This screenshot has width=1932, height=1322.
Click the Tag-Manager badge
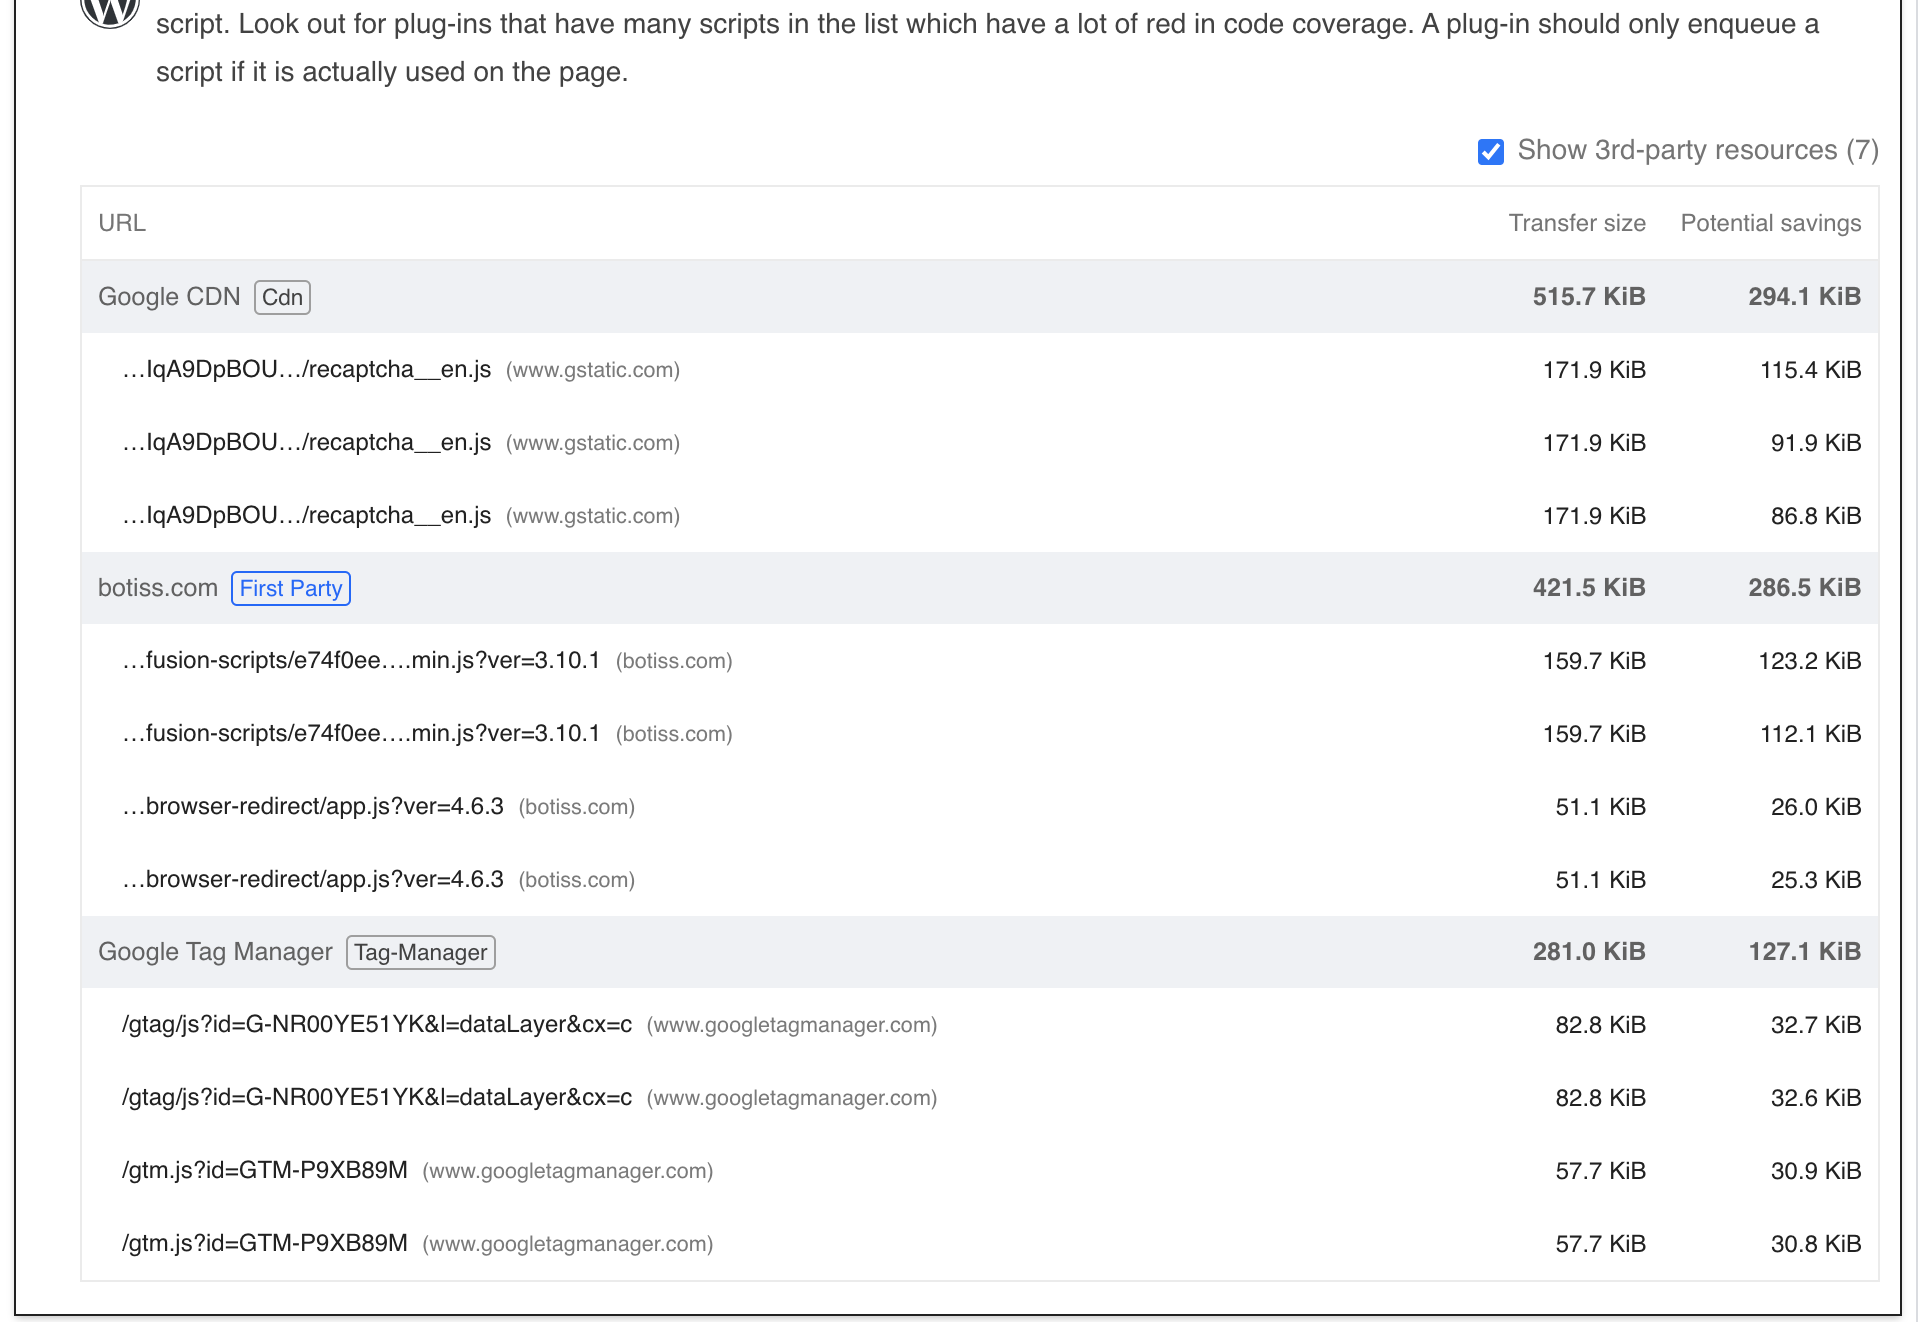tap(420, 952)
